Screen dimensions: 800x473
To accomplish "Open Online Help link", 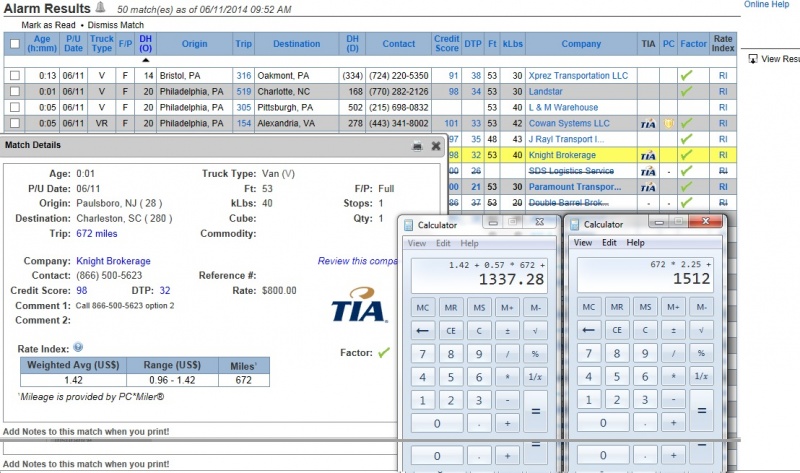I will [766, 5].
